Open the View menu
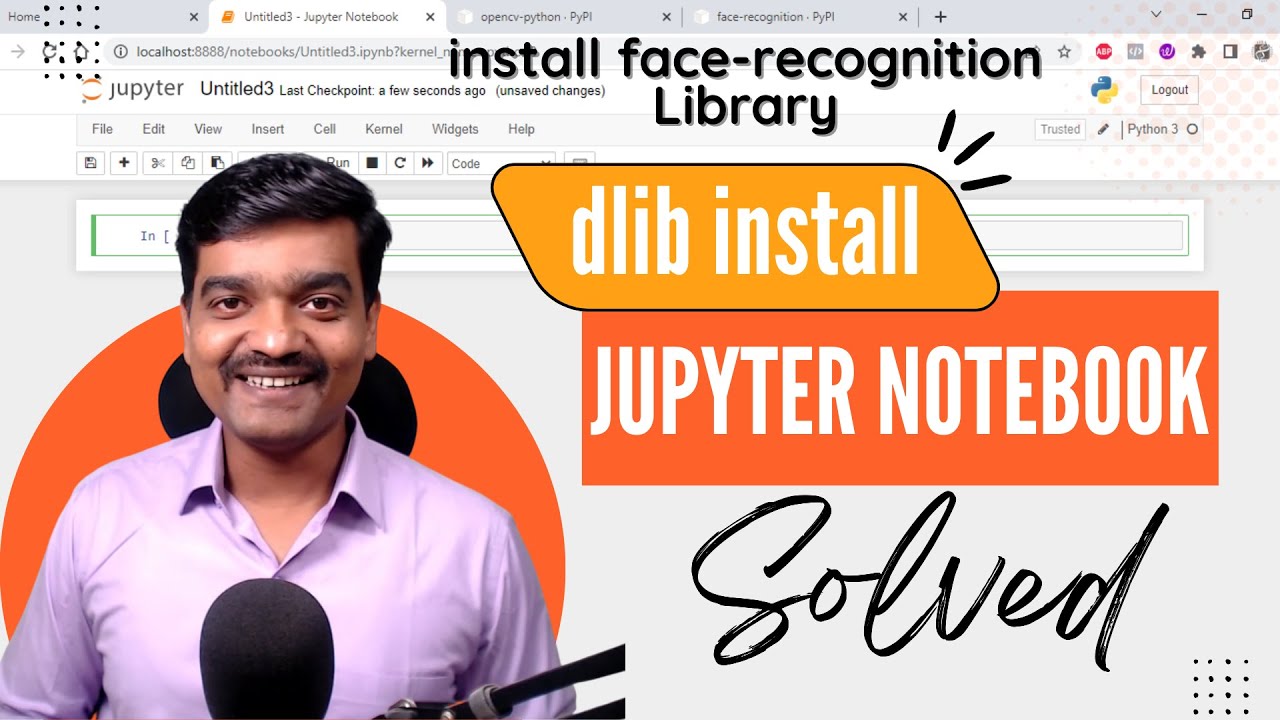This screenshot has height=720, width=1280. (x=208, y=129)
